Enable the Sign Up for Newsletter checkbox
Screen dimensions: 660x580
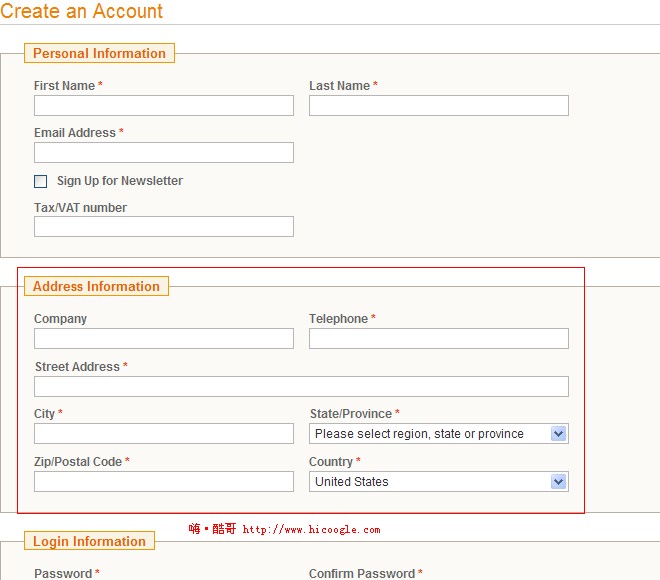[41, 182]
